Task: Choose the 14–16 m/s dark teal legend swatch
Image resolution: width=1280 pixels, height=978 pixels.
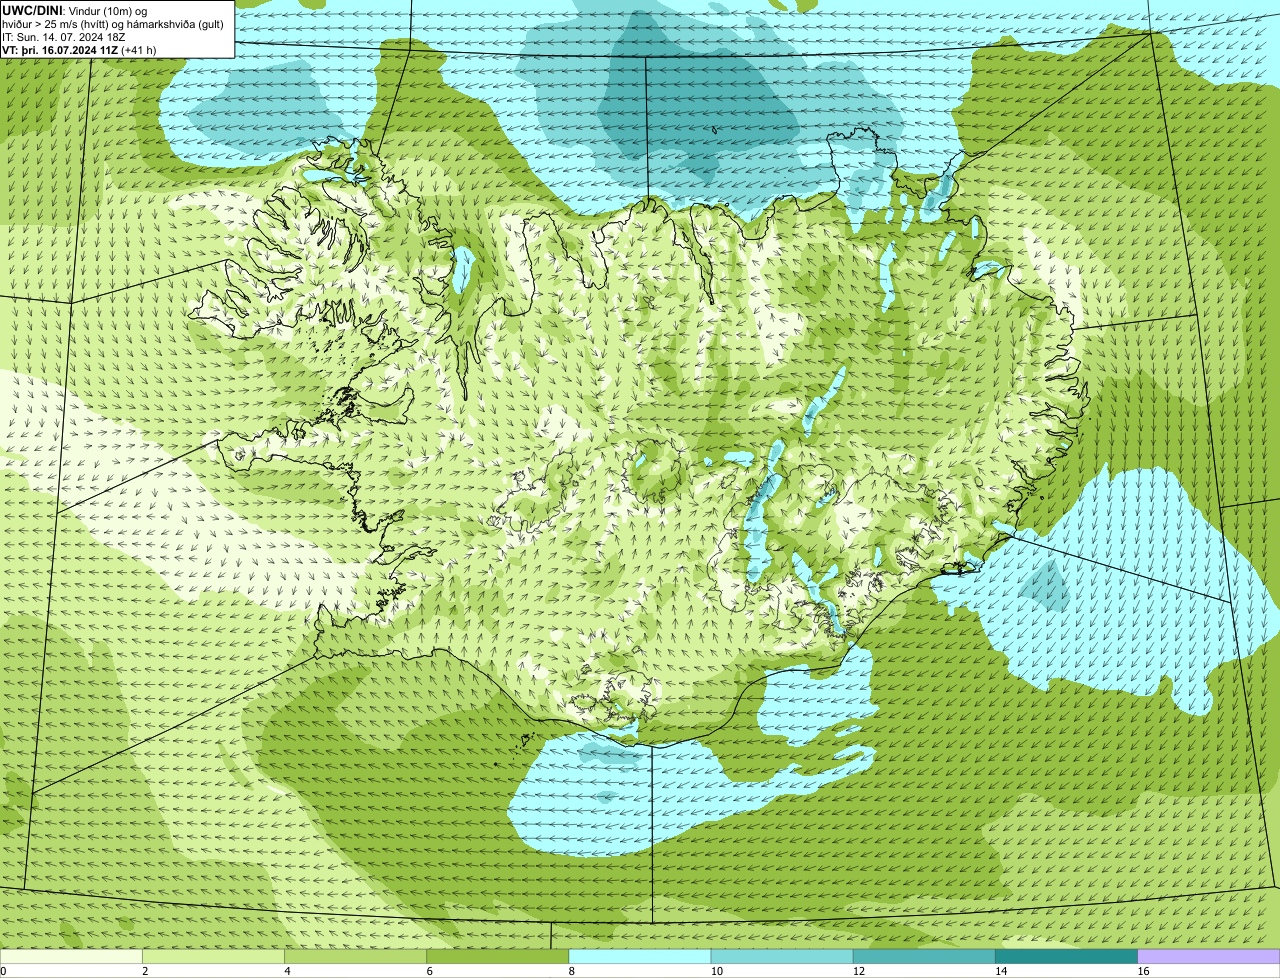Action: [1066, 957]
